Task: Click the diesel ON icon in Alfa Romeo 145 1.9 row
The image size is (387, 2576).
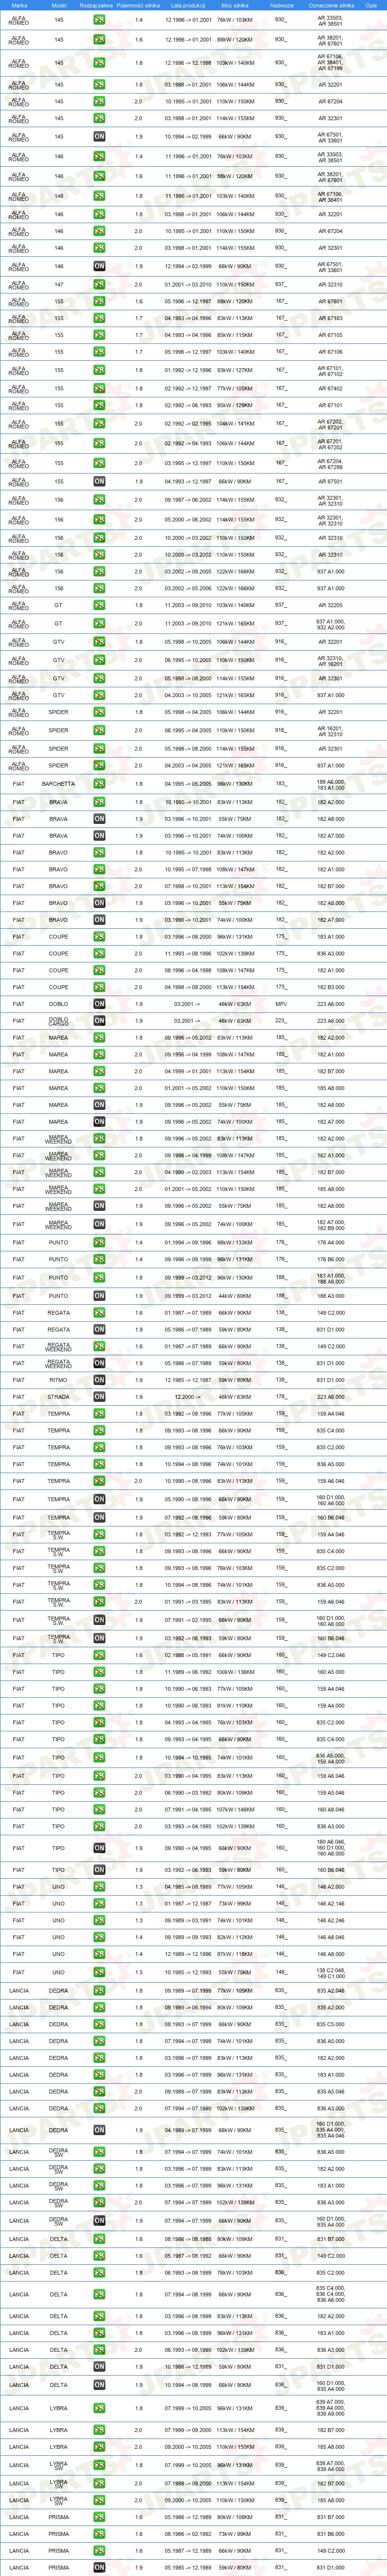Action: pos(99,136)
